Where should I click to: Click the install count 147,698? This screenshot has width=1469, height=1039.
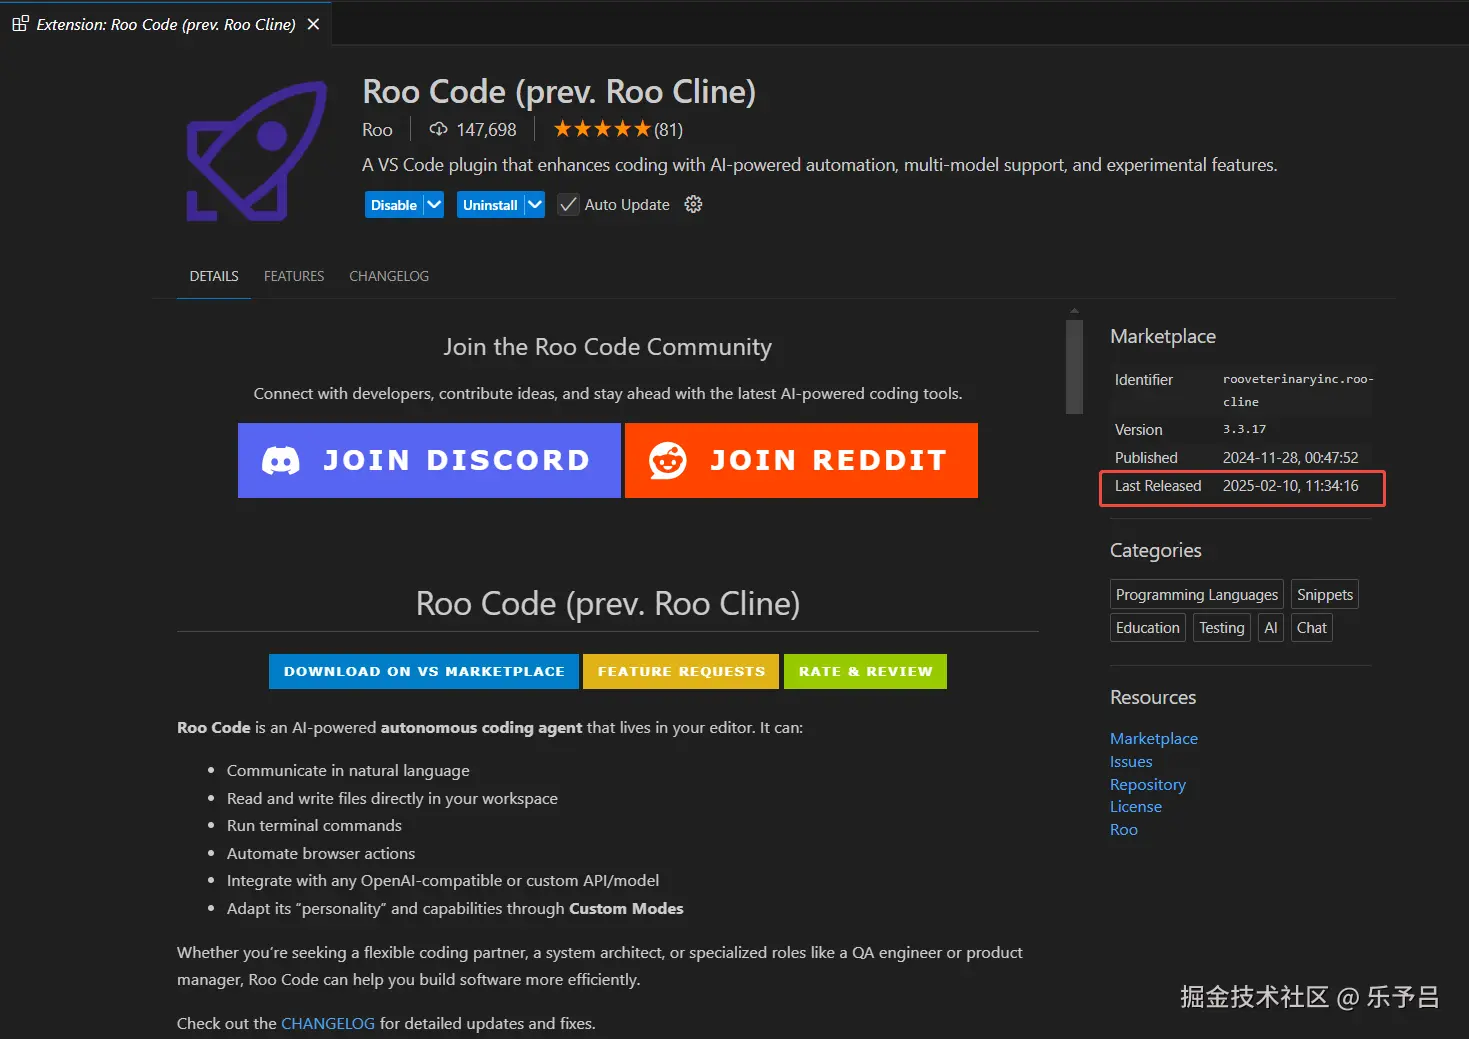tap(486, 129)
